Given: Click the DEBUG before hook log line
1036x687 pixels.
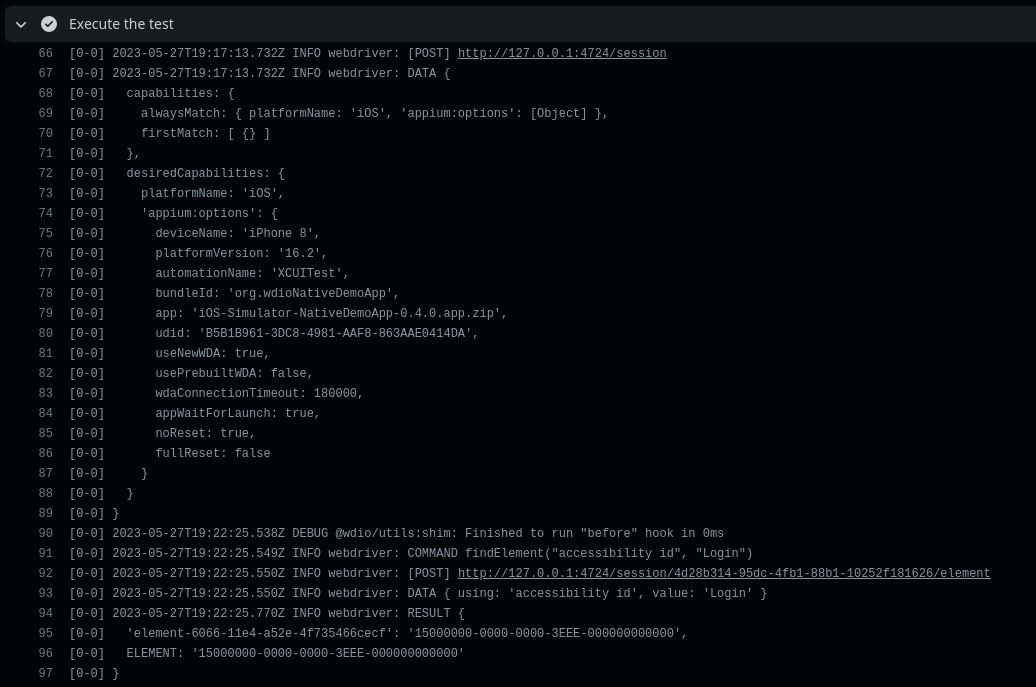Looking at the screenshot, I should click(x=418, y=533).
